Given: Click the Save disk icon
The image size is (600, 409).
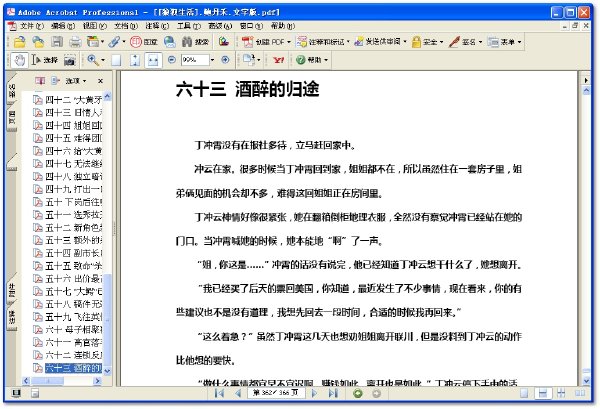Looking at the screenshot, I should coord(57,41).
